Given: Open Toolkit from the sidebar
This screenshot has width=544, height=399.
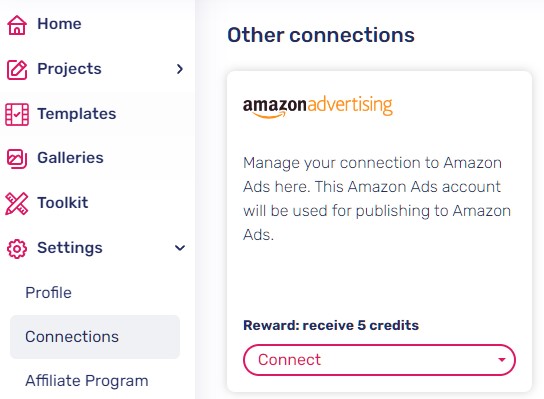Looking at the screenshot, I should coord(63,203).
